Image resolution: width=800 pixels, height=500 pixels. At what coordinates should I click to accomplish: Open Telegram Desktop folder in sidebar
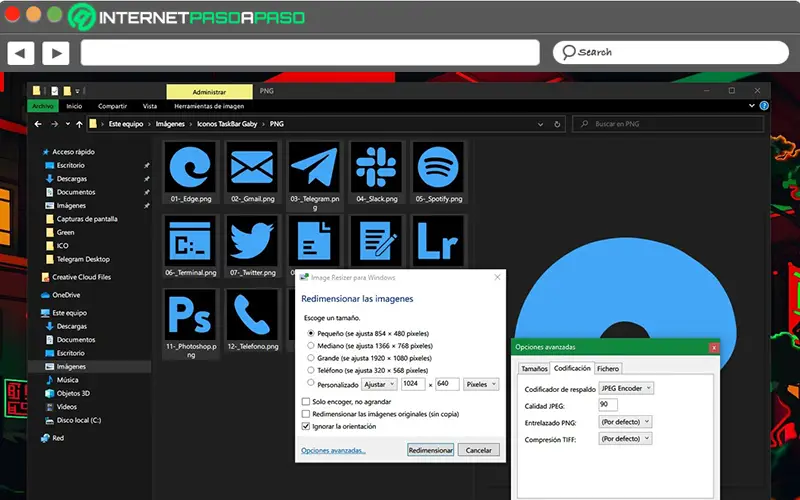point(78,259)
